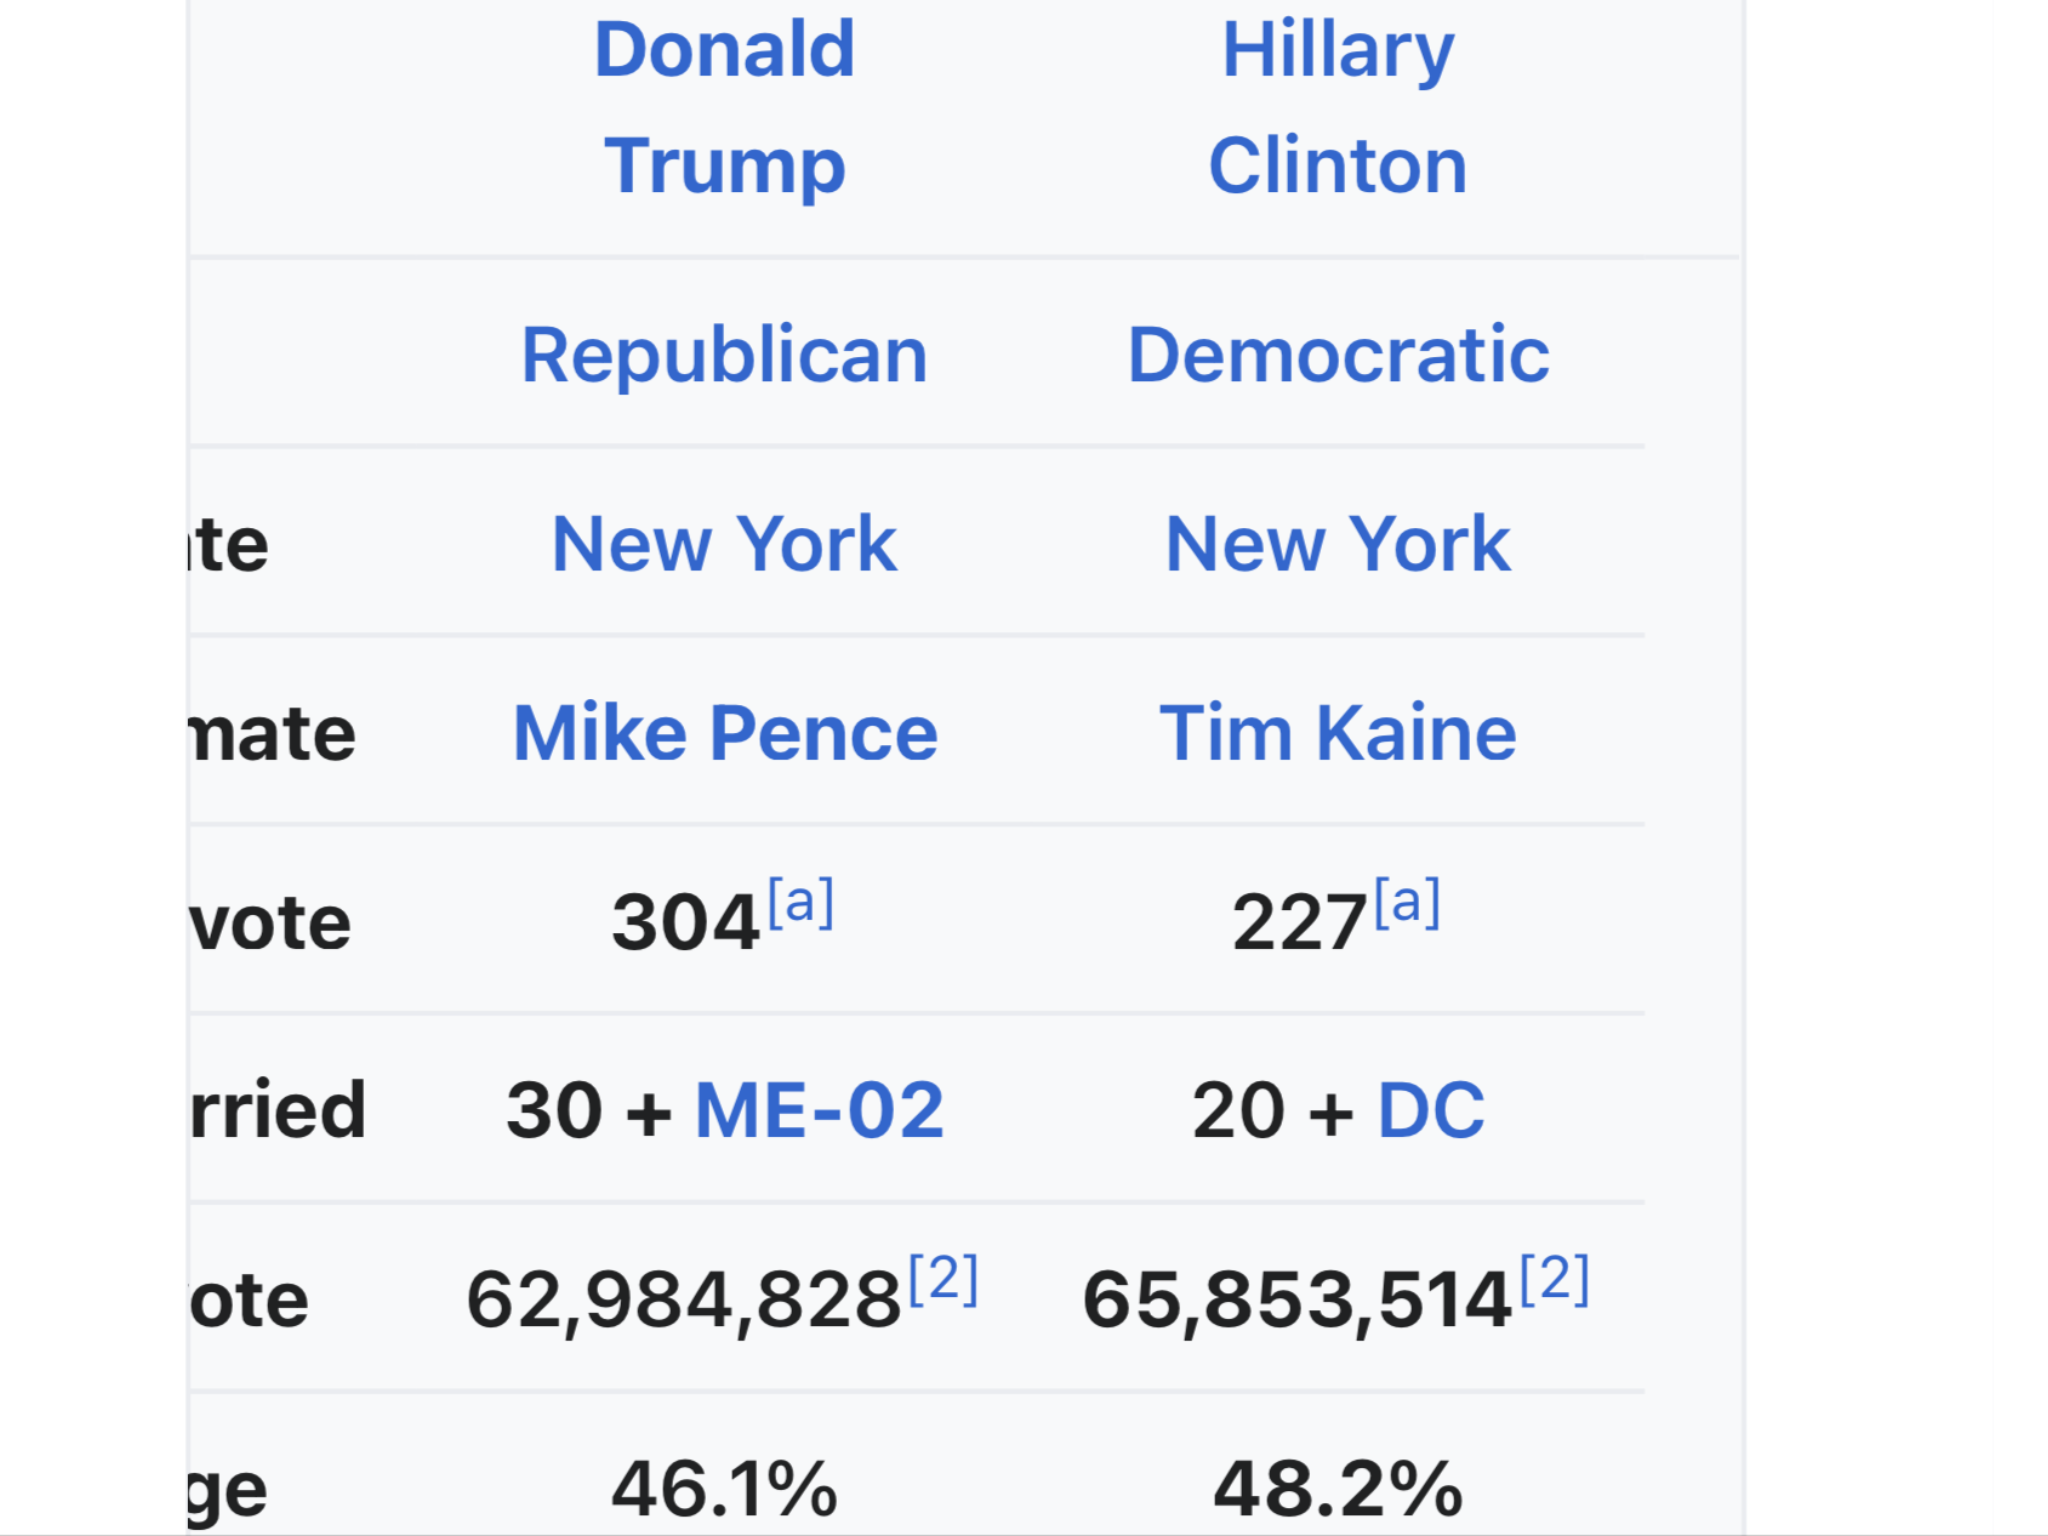Viewport: 2048px width, 1536px height.
Task: Open Clinton's New York home state link
Action: pos(1338,544)
